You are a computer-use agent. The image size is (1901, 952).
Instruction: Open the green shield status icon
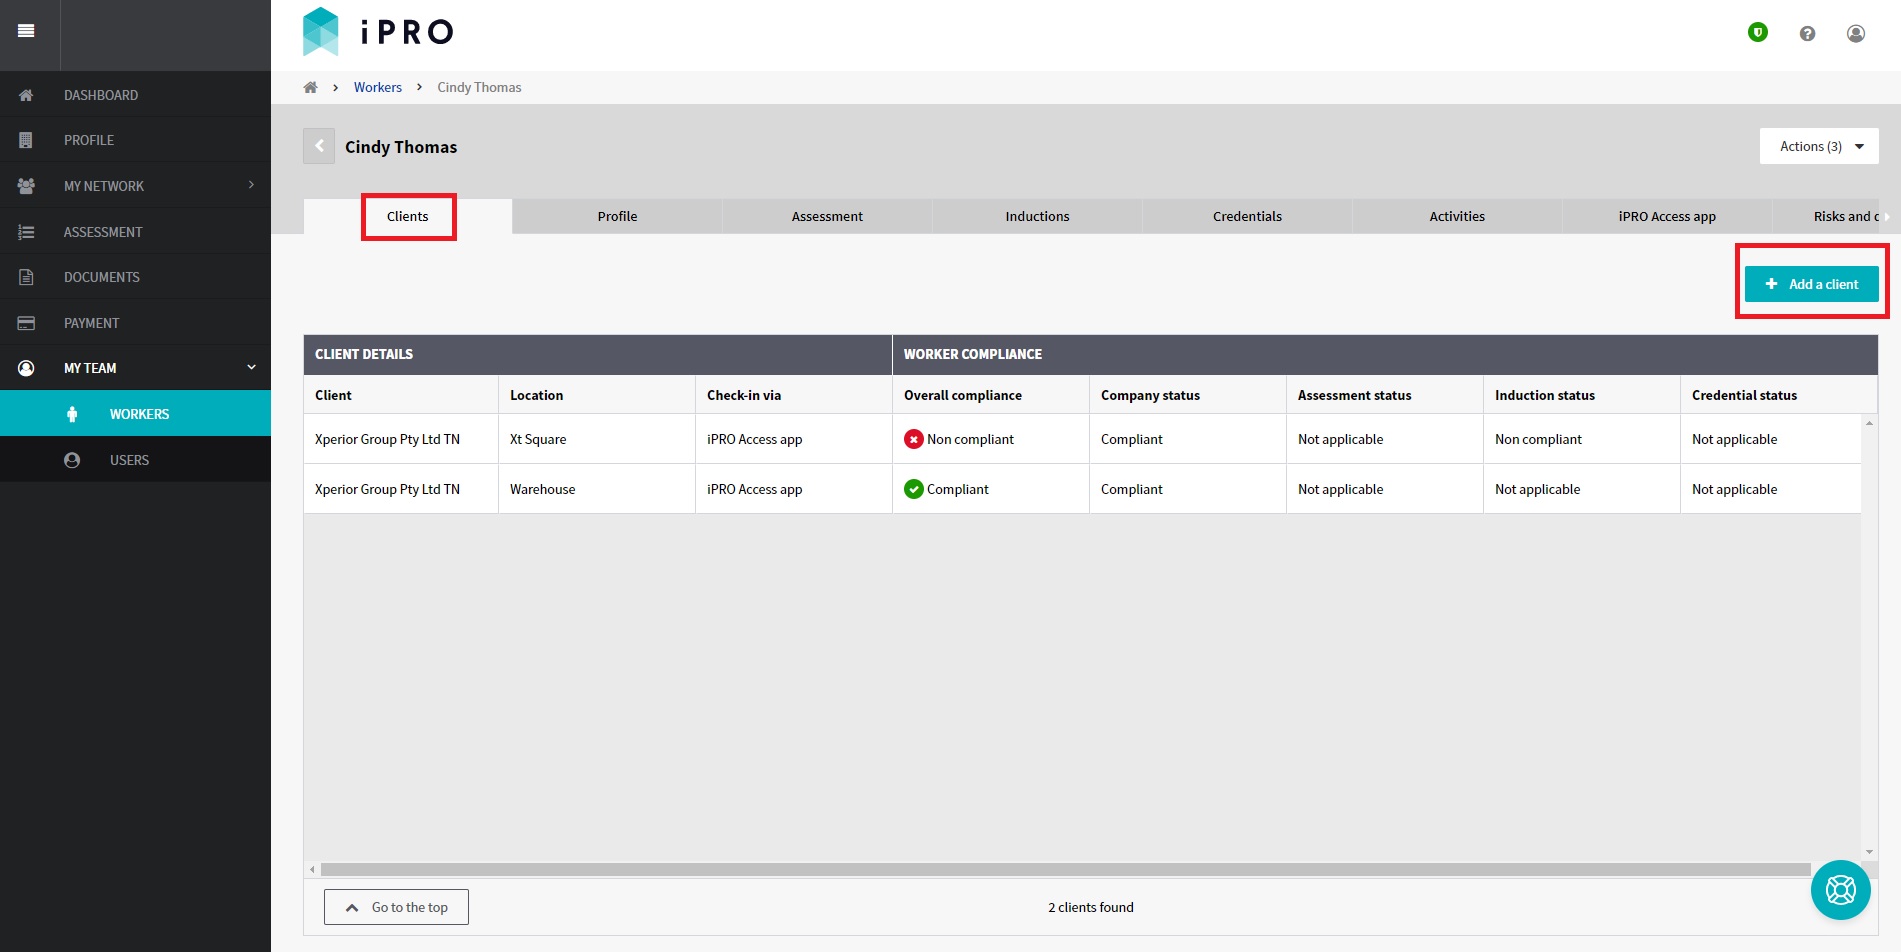[1758, 32]
